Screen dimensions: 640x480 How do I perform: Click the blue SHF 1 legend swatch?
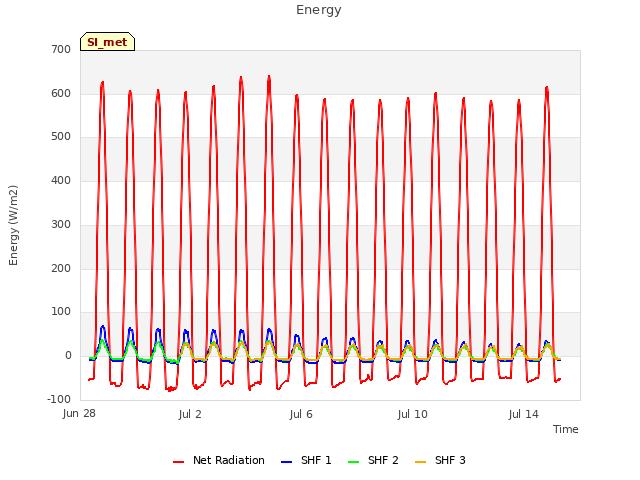[287, 462]
